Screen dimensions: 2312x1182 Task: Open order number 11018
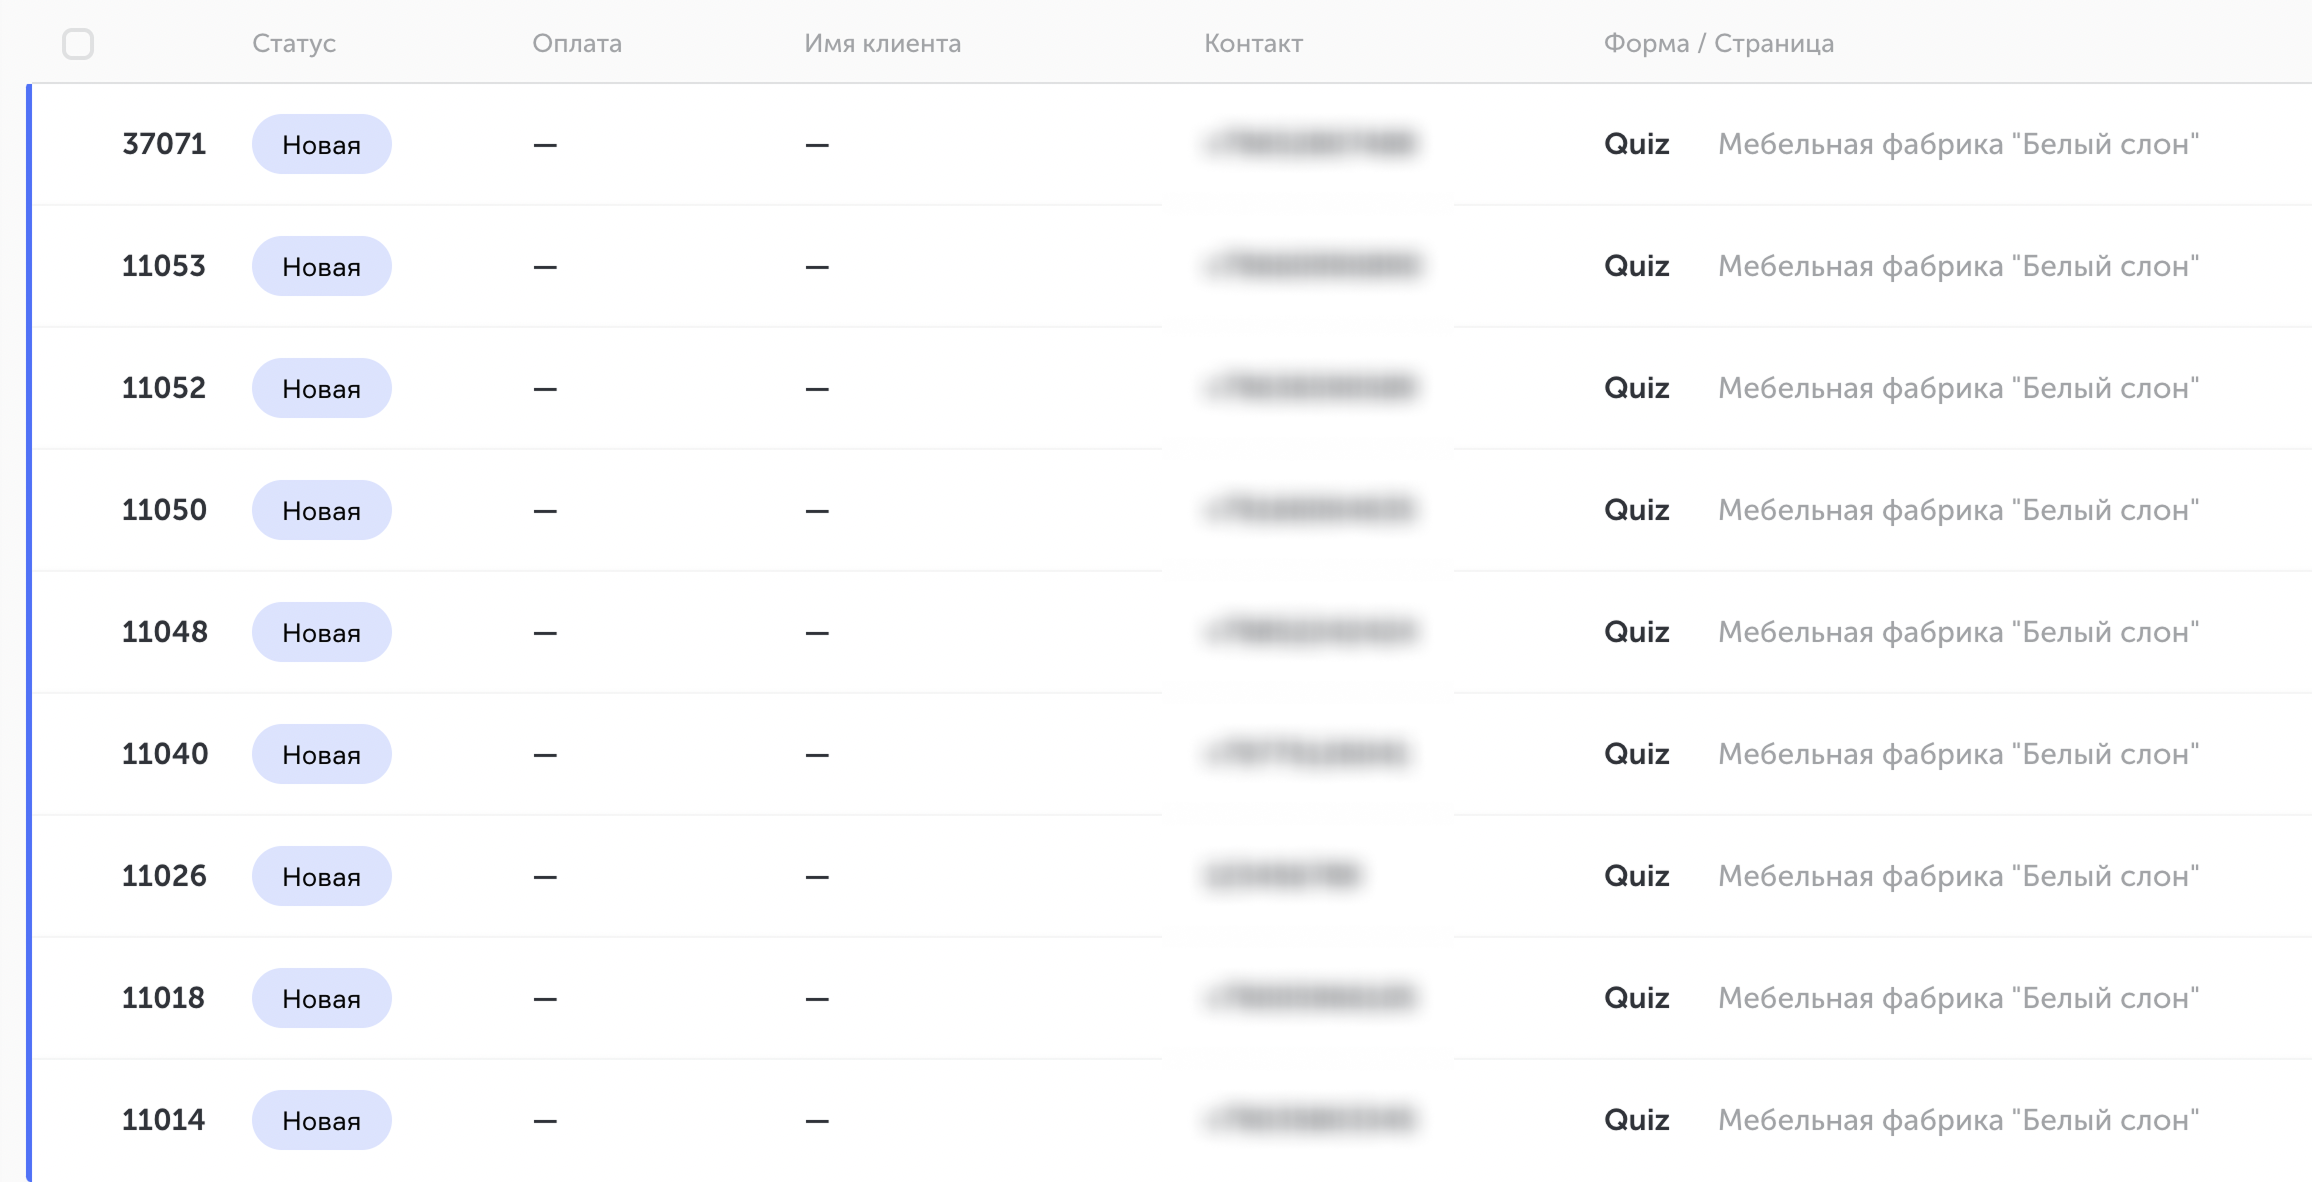point(163,998)
